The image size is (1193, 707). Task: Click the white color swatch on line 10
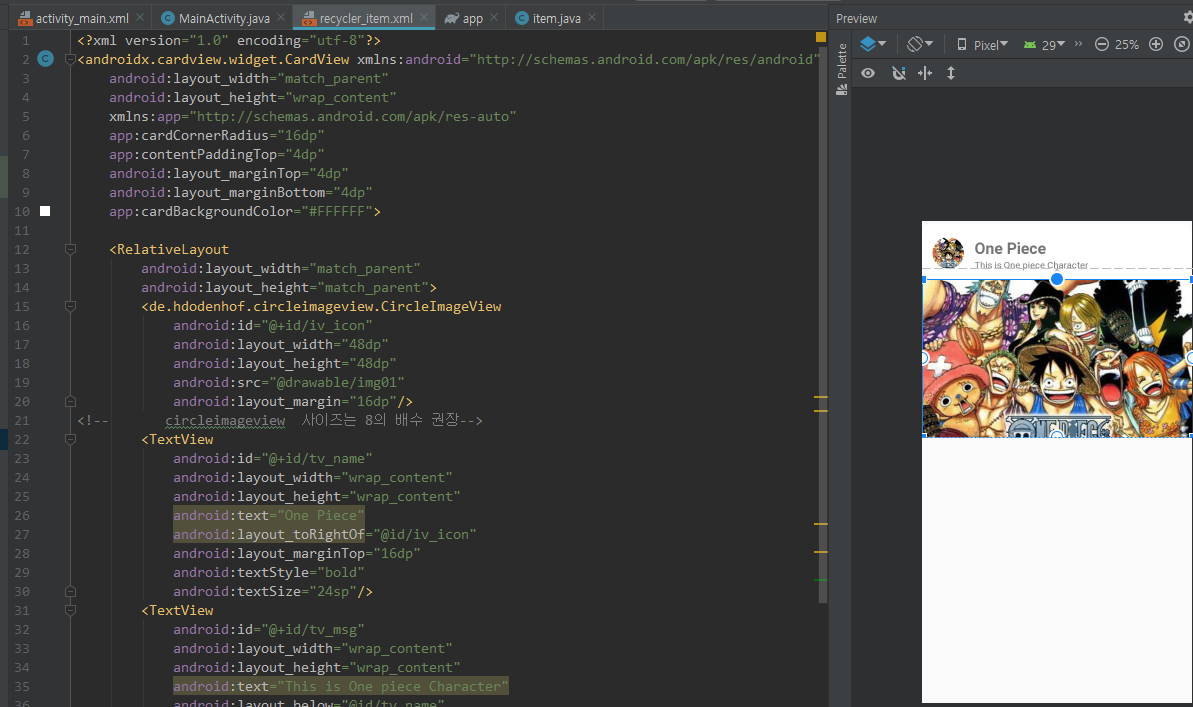pyautogui.click(x=45, y=211)
